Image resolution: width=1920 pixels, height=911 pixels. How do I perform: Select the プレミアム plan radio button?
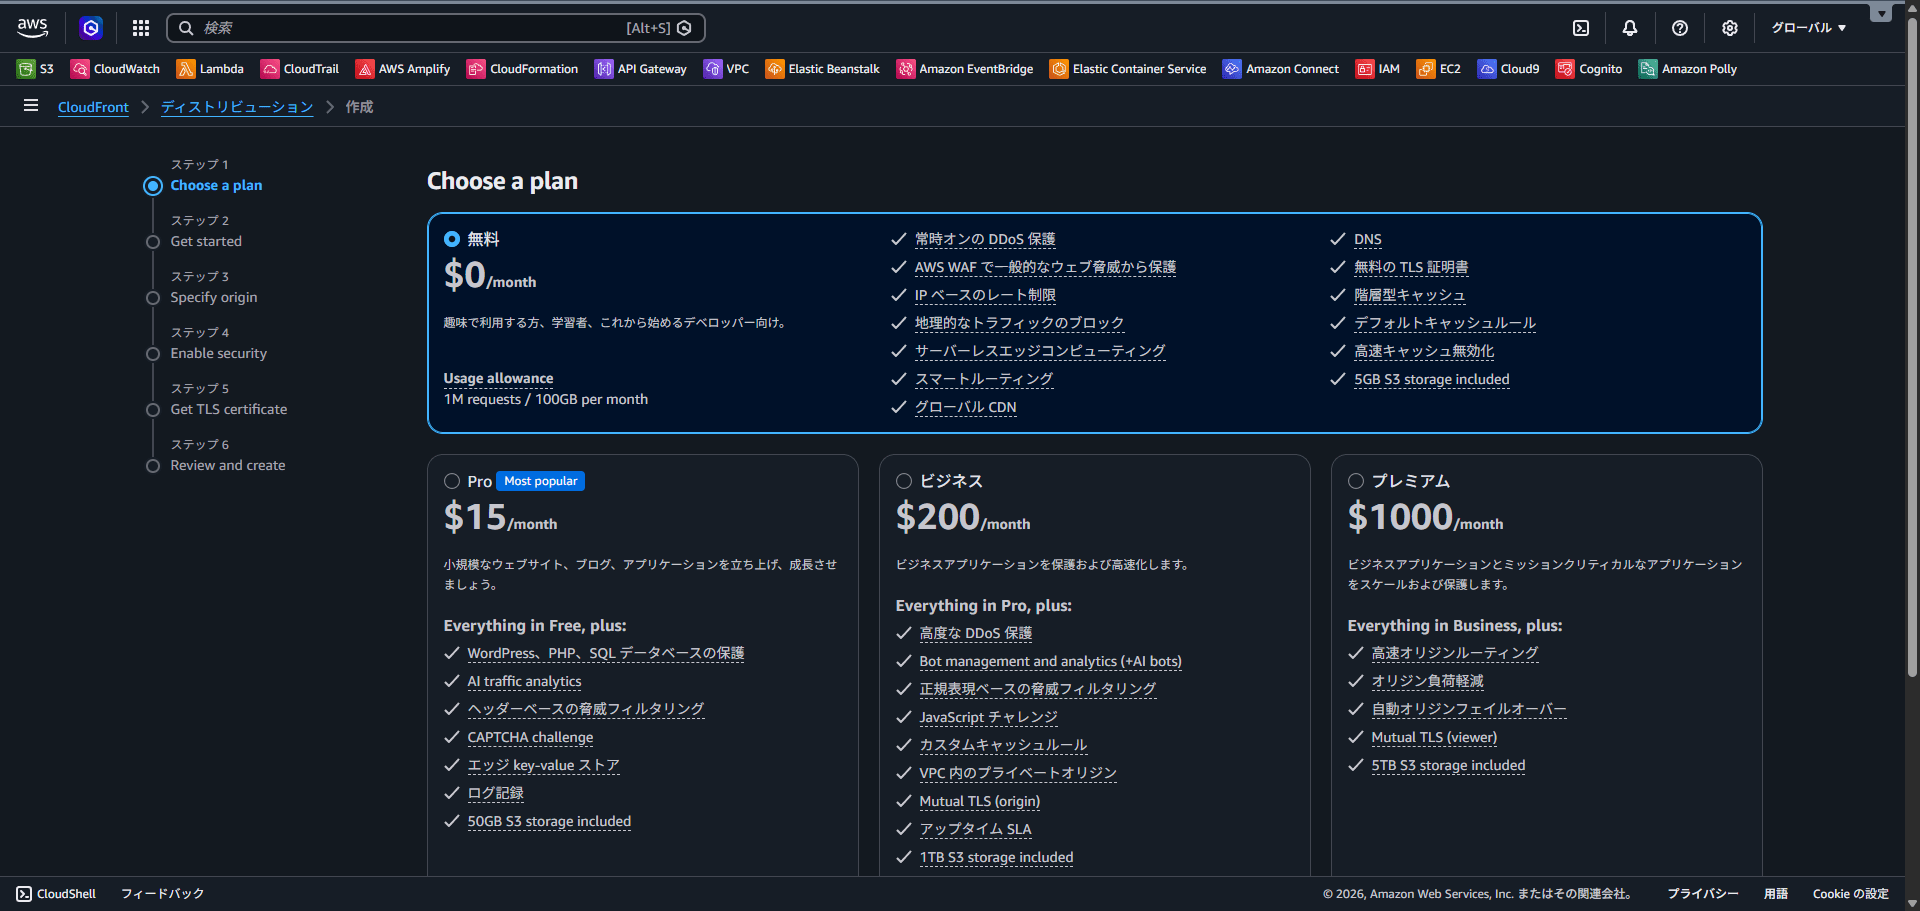coord(1356,481)
